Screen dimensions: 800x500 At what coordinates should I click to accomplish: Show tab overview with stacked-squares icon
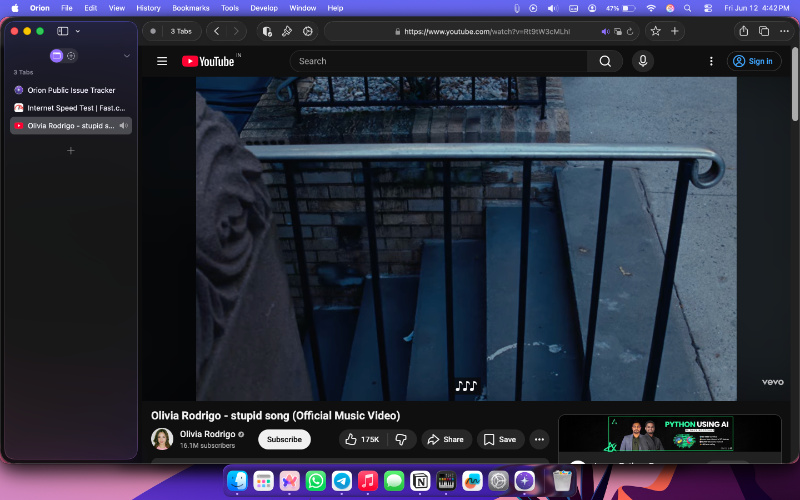[x=764, y=31]
